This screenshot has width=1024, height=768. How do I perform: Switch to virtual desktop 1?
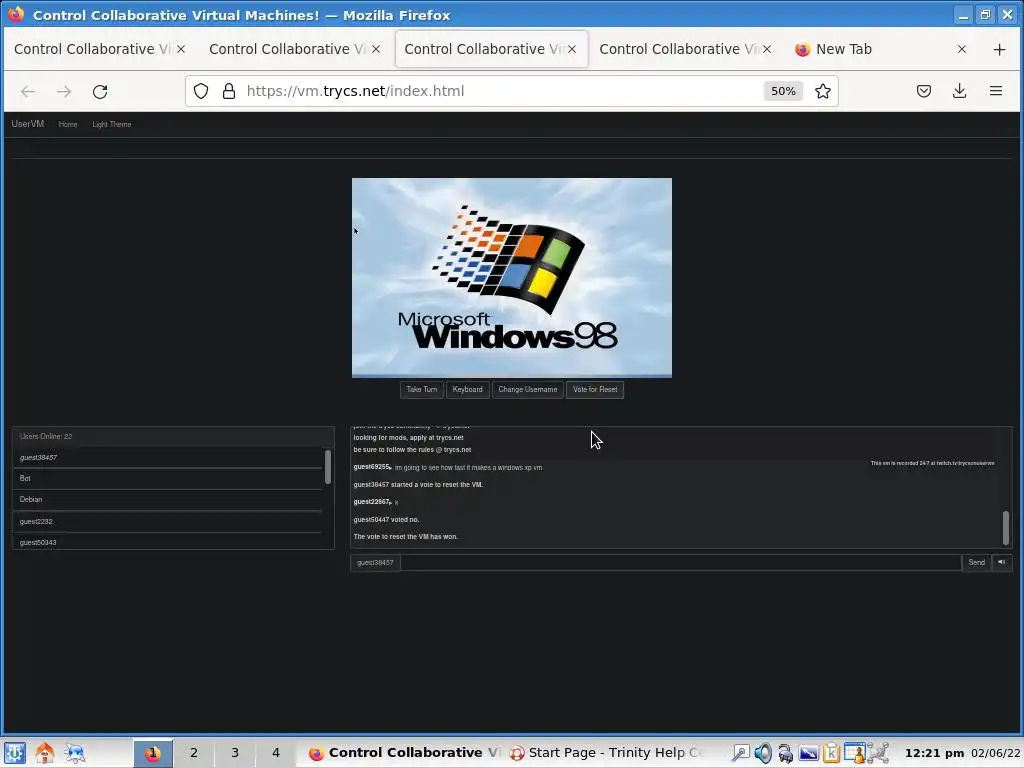click(x=153, y=753)
